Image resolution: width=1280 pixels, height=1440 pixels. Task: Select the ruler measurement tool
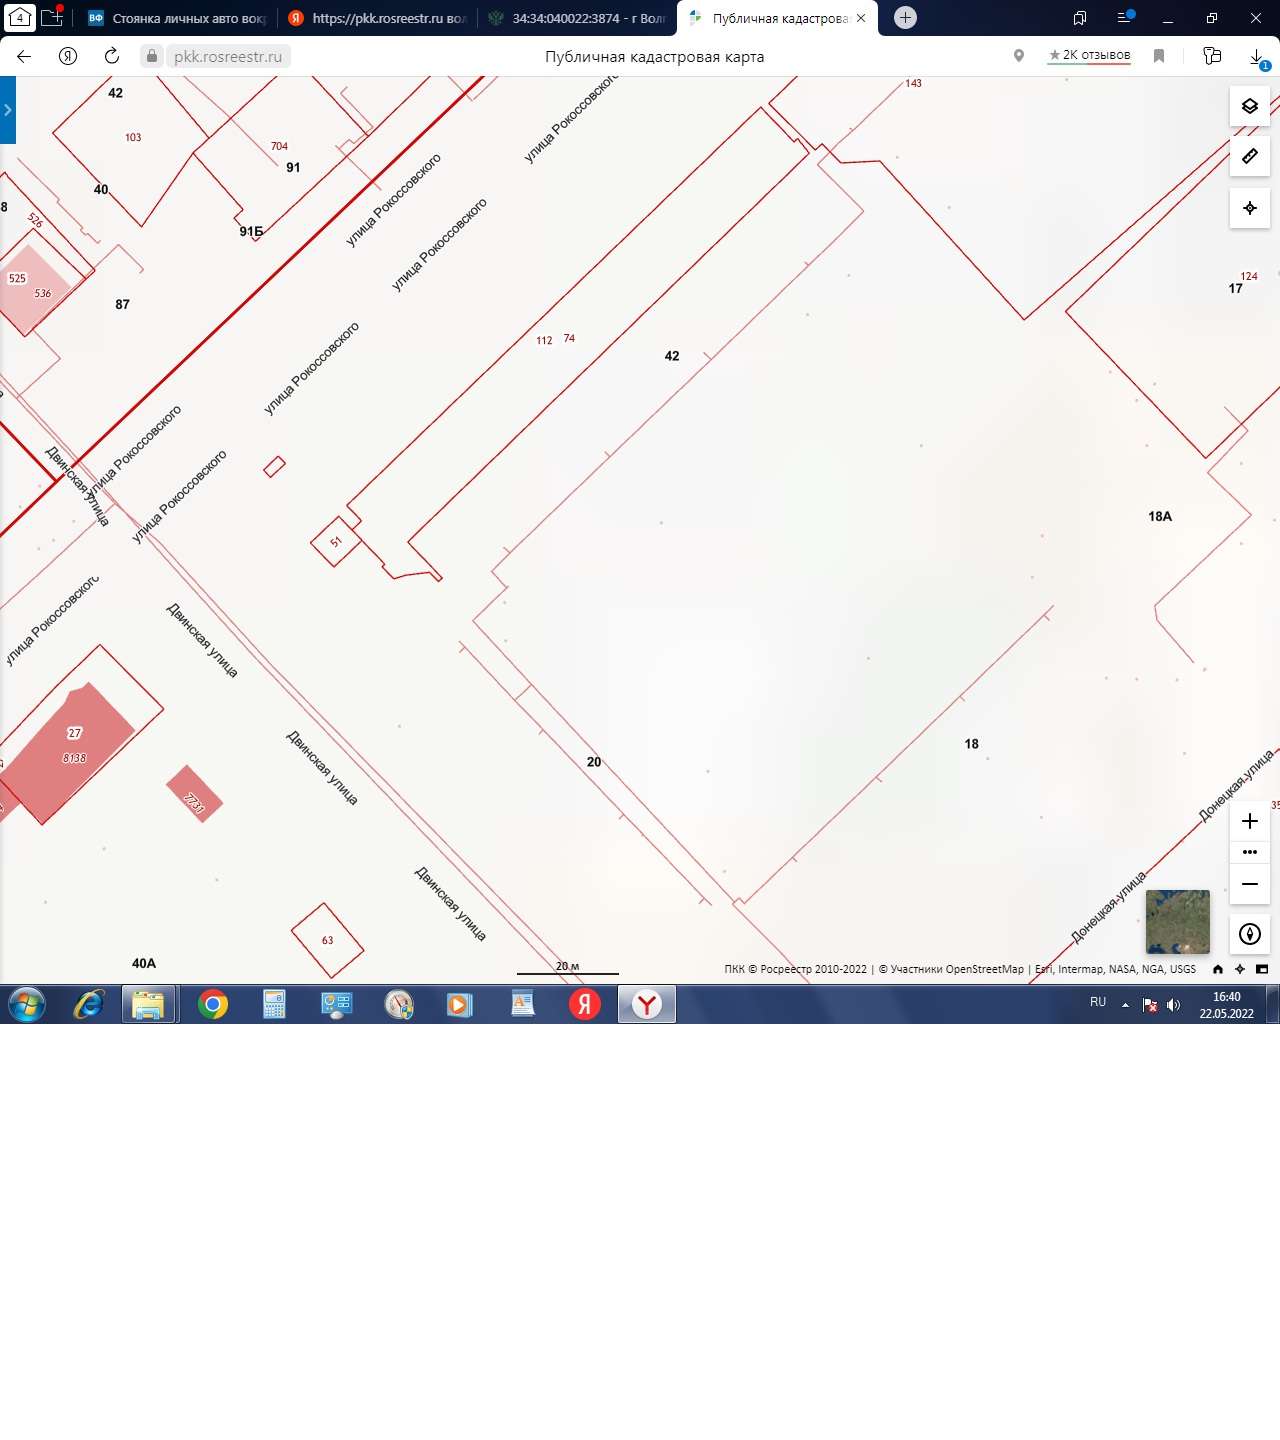coord(1249,157)
